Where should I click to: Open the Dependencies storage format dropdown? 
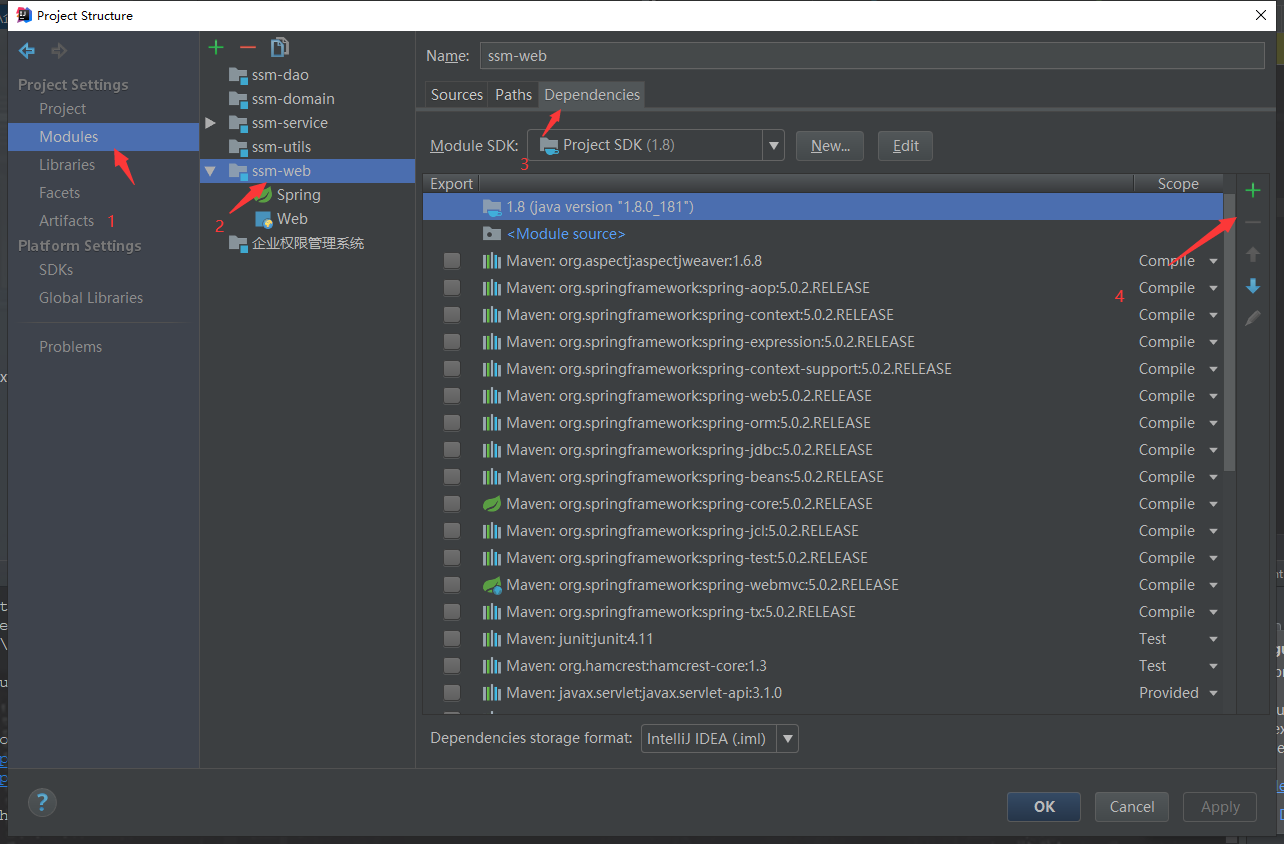(787, 738)
